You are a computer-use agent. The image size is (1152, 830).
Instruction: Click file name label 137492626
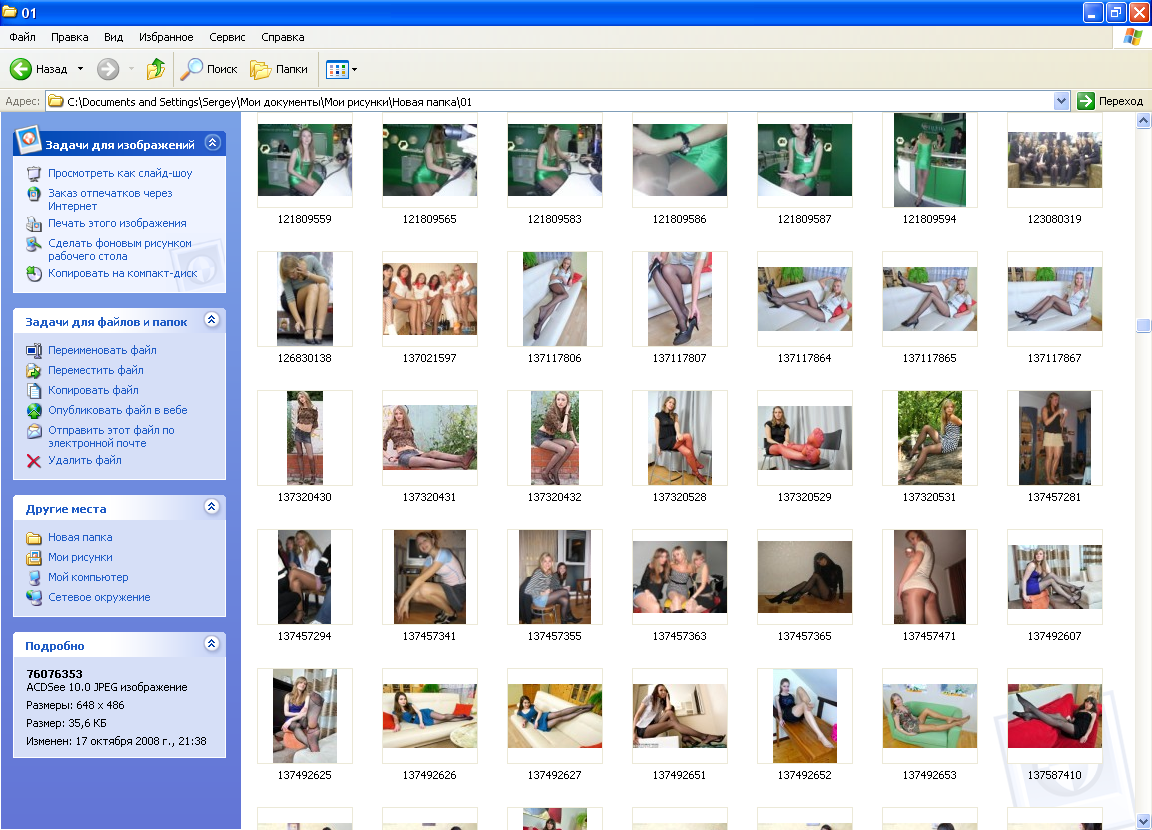click(430, 775)
